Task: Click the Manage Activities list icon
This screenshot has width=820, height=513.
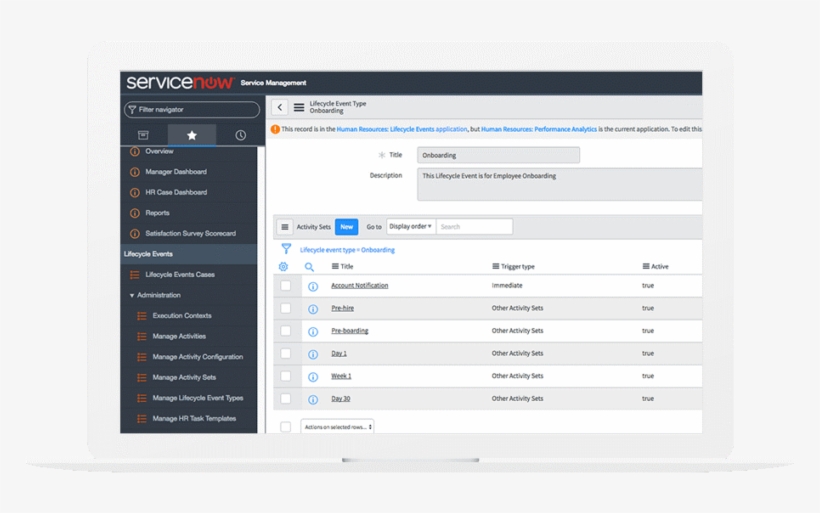Action: click(142, 336)
